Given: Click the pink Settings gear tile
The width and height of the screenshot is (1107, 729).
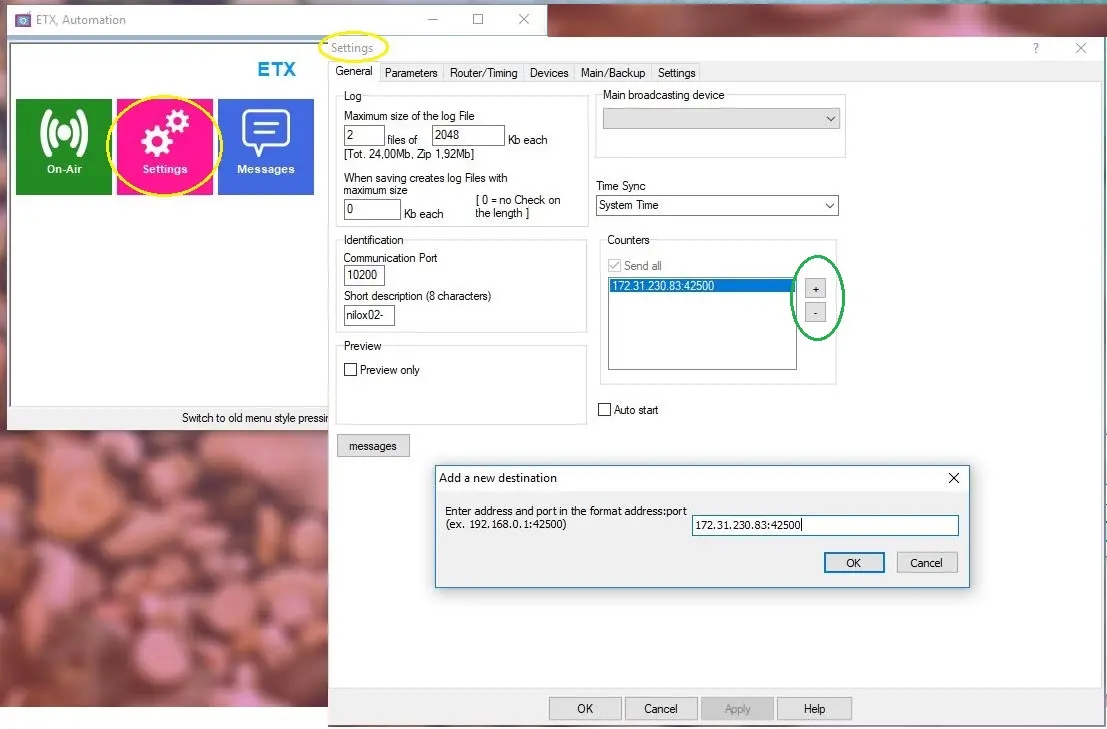Looking at the screenshot, I should (x=165, y=146).
